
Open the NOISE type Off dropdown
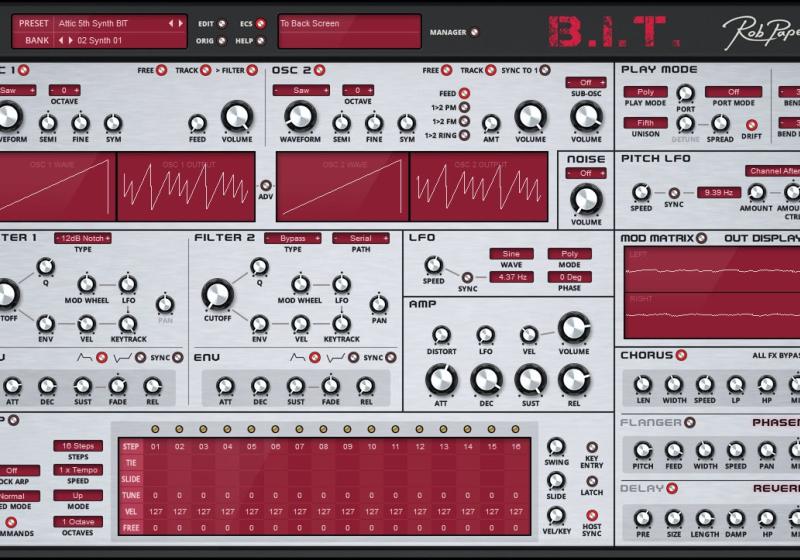click(x=586, y=173)
